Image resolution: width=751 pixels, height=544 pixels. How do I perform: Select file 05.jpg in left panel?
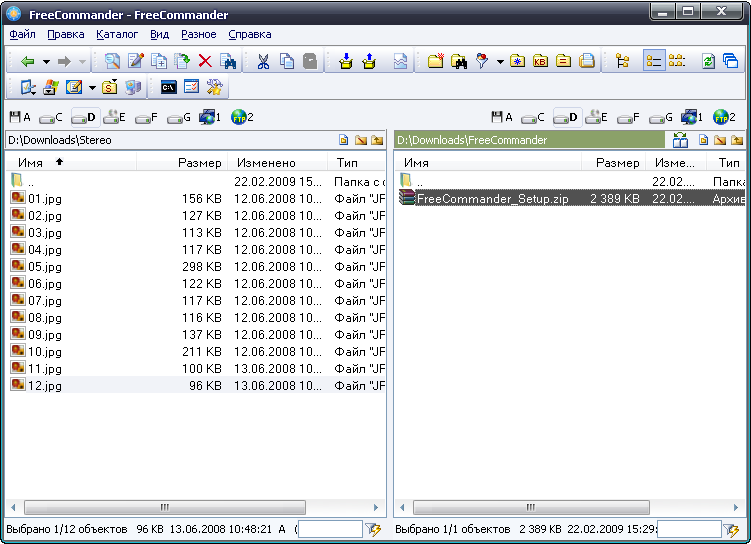197,267
